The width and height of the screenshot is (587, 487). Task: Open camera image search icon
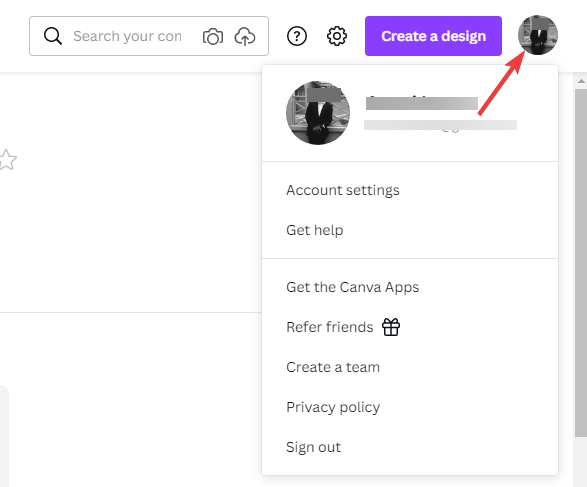(x=213, y=36)
